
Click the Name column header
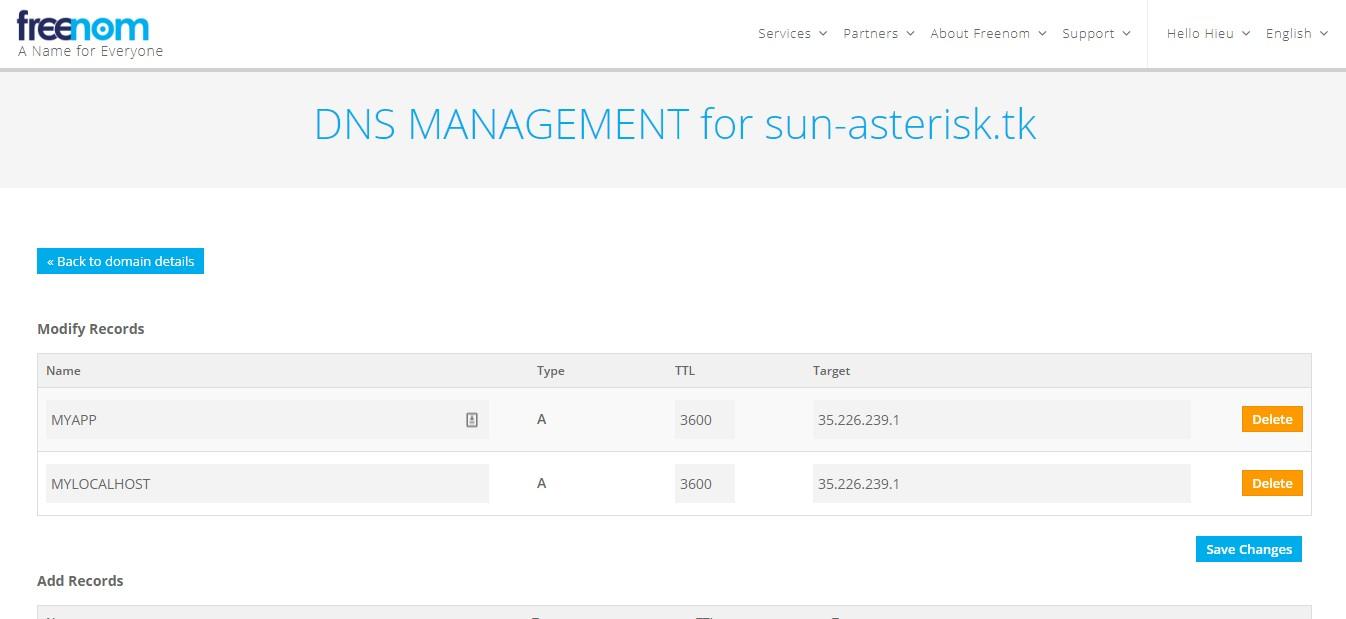point(63,370)
